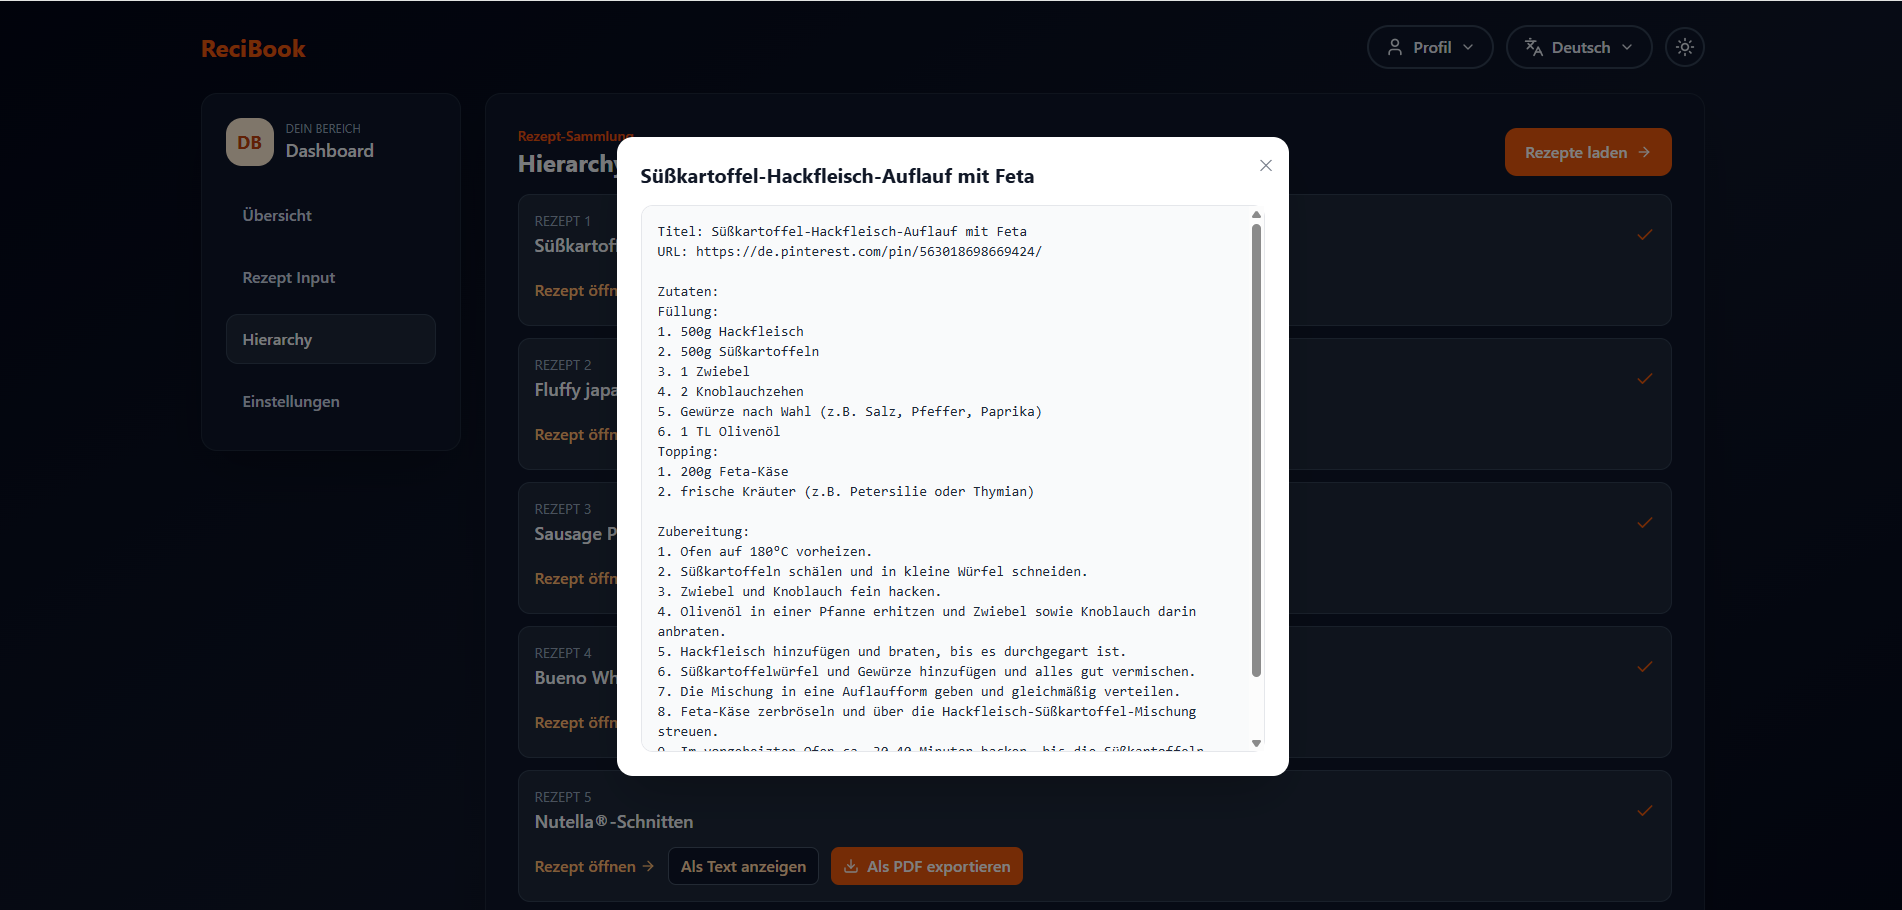Click the Rezepte laden button
Viewport: 1902px width, 910px height.
tap(1587, 152)
